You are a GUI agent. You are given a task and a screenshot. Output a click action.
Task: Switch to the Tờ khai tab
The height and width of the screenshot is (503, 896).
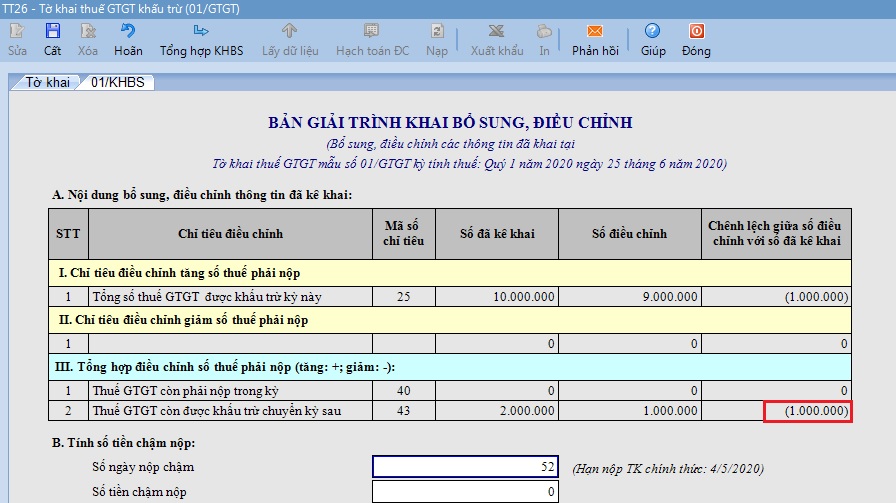coord(47,82)
